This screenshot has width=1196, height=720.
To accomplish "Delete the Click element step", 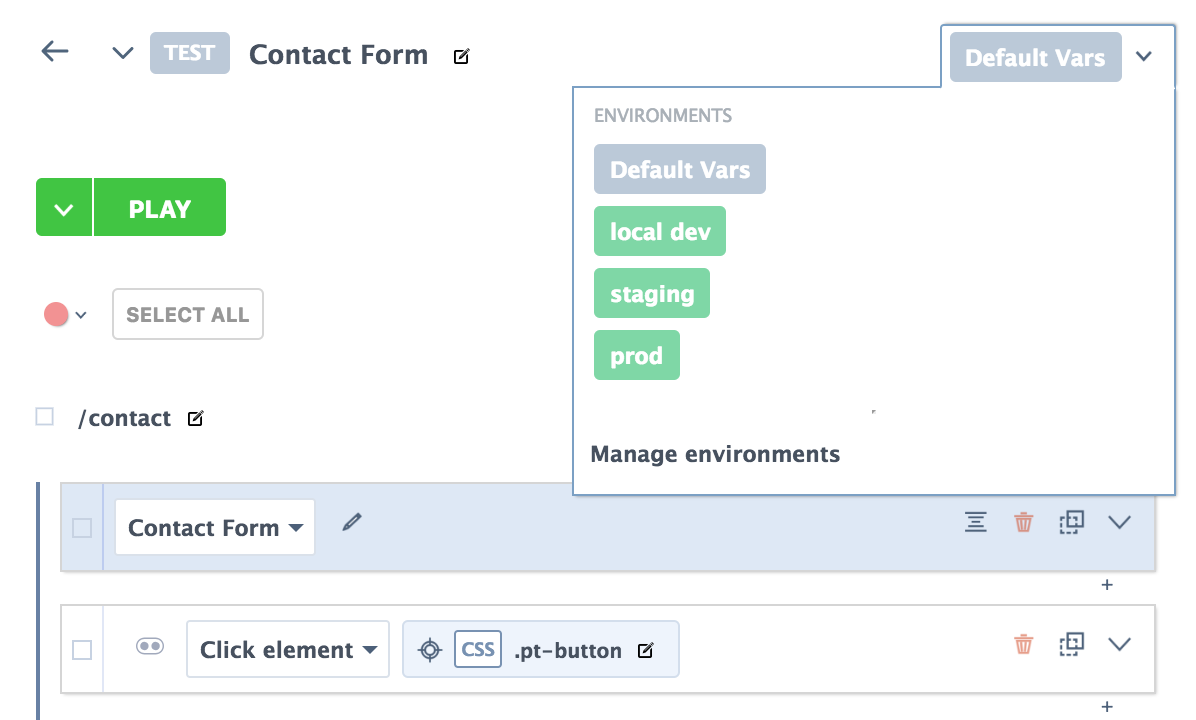I will coord(1024,644).
